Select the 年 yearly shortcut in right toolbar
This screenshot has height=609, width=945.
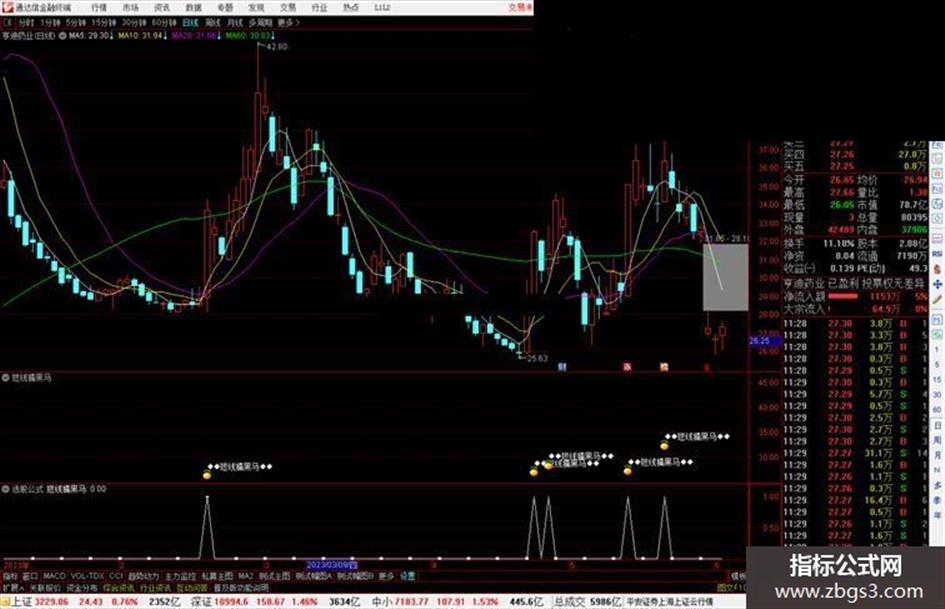(937, 515)
